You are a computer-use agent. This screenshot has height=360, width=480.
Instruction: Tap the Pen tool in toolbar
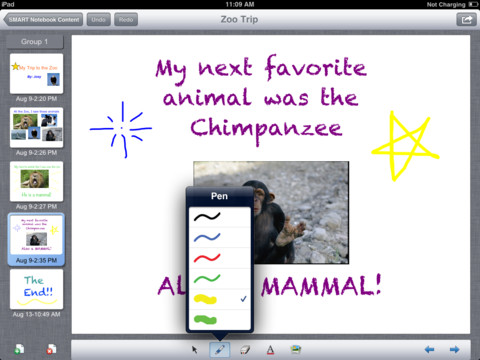[x=219, y=350]
